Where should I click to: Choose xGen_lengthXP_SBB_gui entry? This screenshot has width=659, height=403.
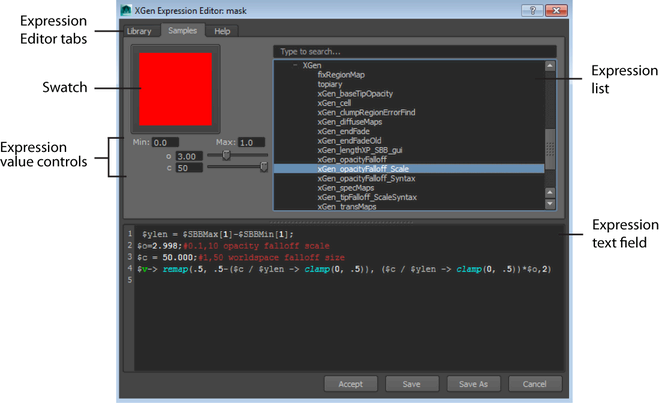click(360, 150)
